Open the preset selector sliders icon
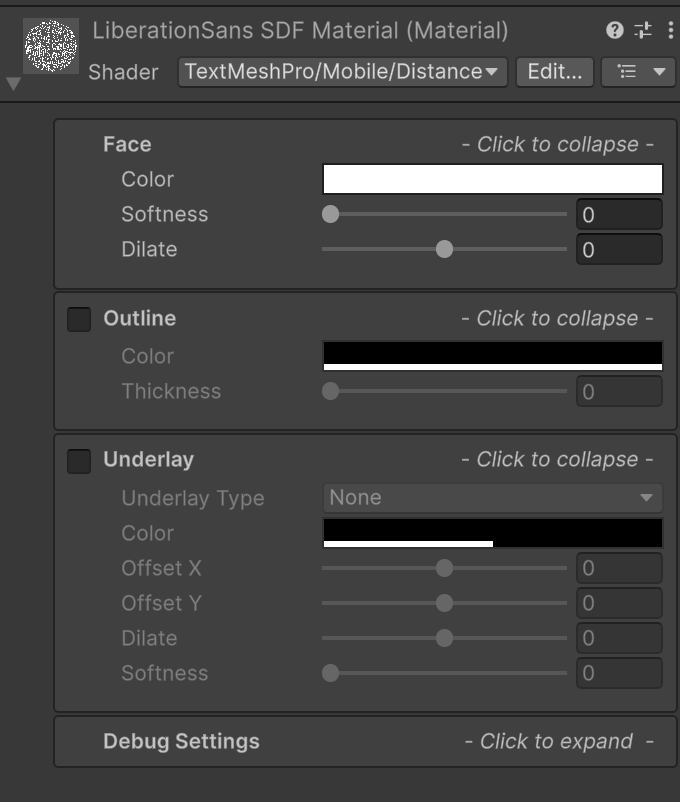 point(643,30)
